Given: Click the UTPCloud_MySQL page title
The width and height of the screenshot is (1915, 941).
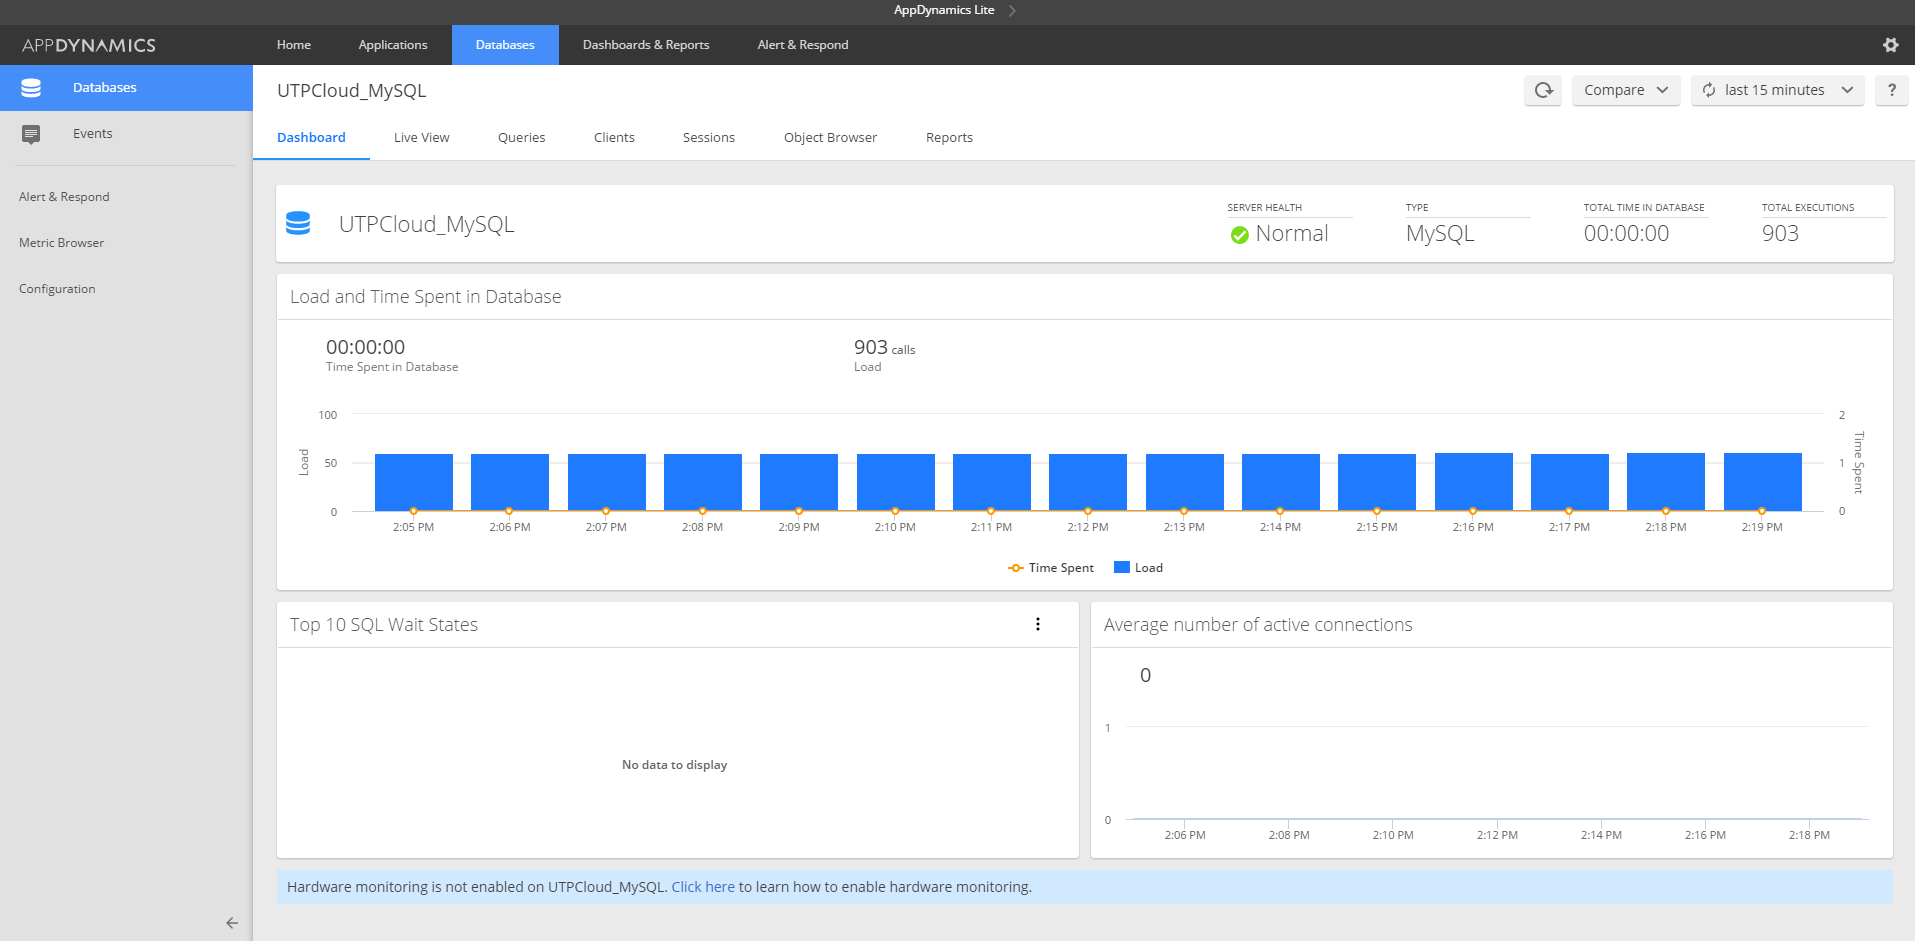Looking at the screenshot, I should 351,91.
